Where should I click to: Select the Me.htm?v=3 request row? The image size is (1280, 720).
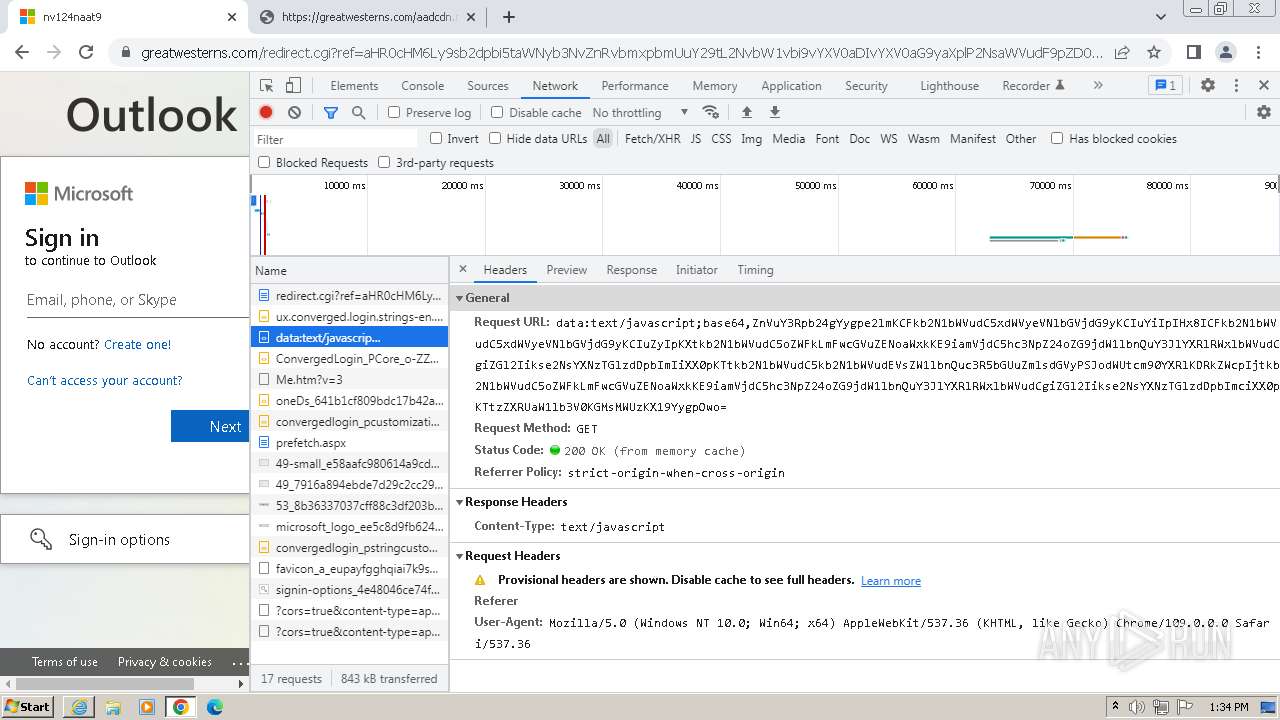click(x=349, y=379)
